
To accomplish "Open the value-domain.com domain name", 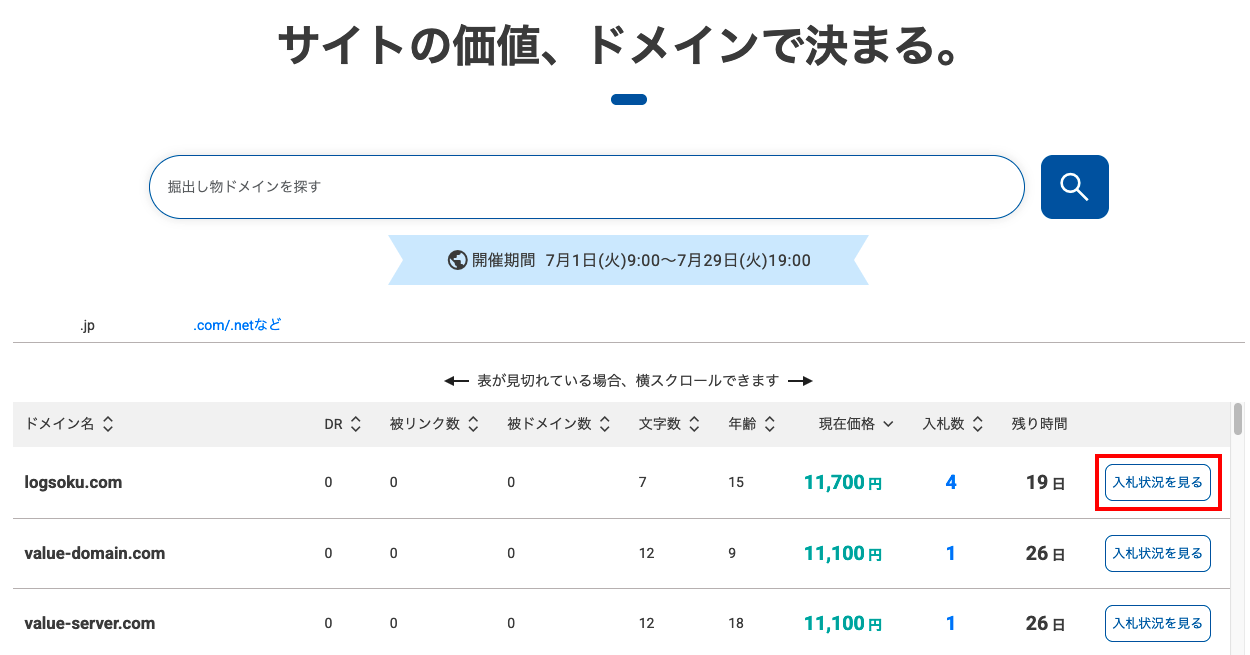I will coord(95,553).
